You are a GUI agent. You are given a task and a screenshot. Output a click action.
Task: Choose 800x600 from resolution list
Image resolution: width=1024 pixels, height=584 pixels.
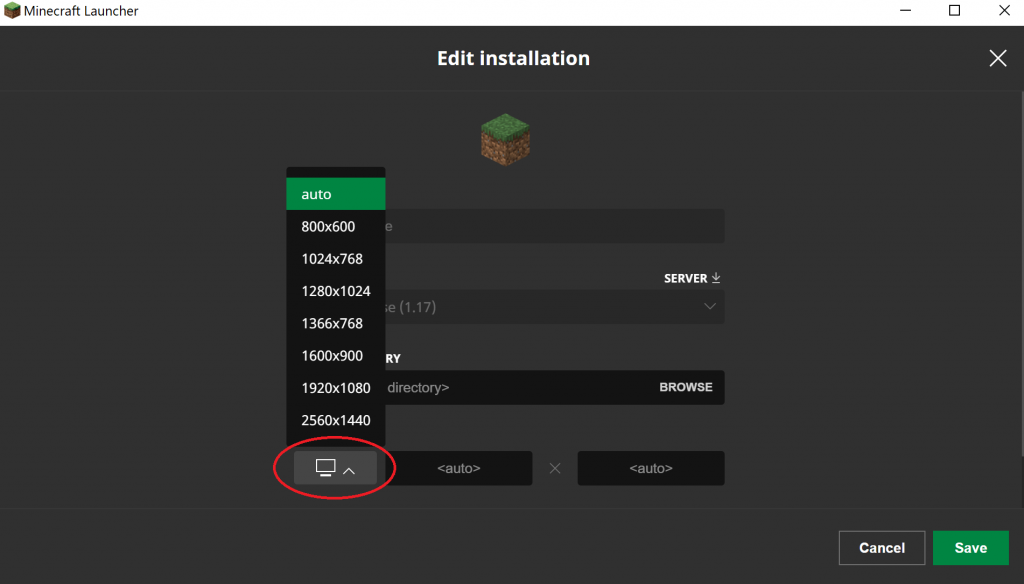click(335, 227)
